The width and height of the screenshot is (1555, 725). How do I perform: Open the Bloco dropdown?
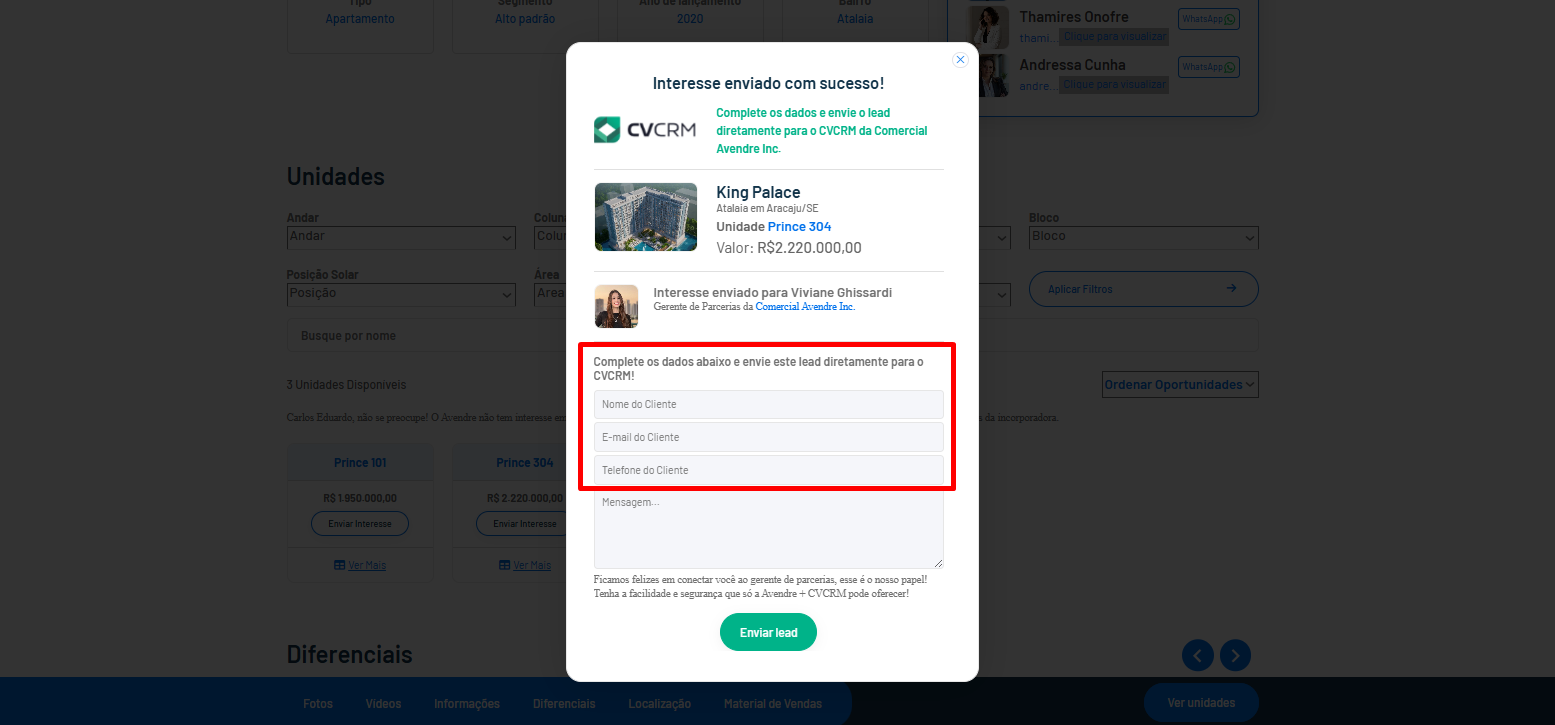pyautogui.click(x=1143, y=237)
